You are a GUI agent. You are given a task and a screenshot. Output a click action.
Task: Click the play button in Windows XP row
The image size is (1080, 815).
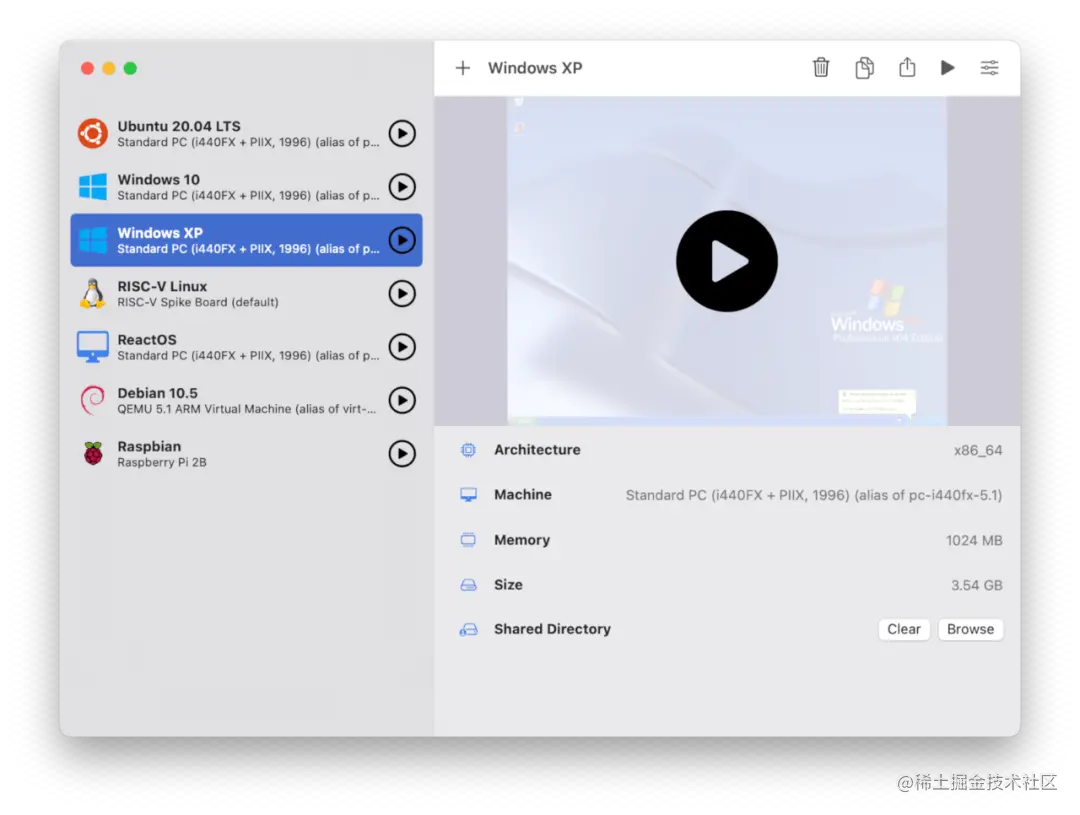[x=402, y=240]
